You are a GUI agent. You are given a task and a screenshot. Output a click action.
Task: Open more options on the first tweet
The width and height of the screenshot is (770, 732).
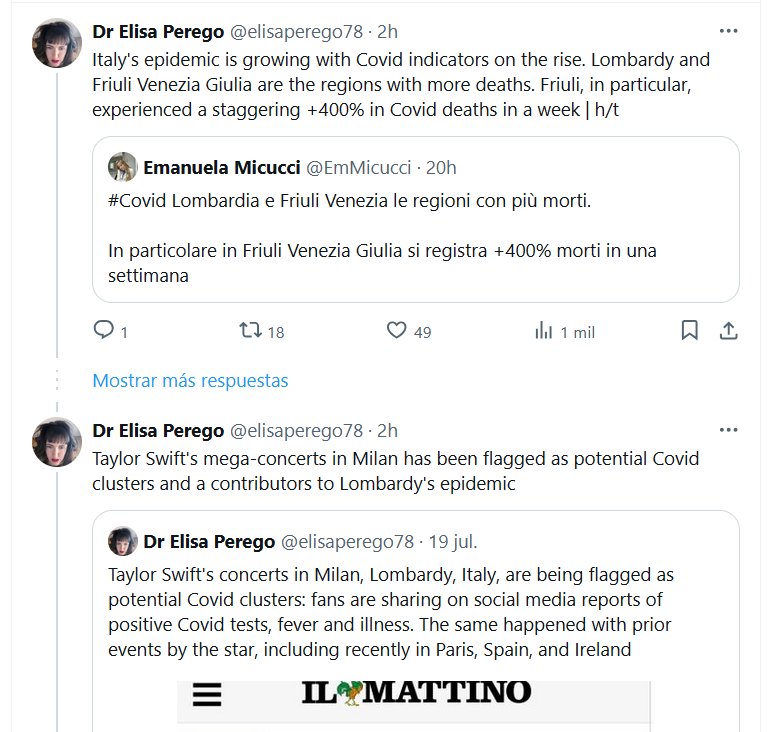[729, 30]
